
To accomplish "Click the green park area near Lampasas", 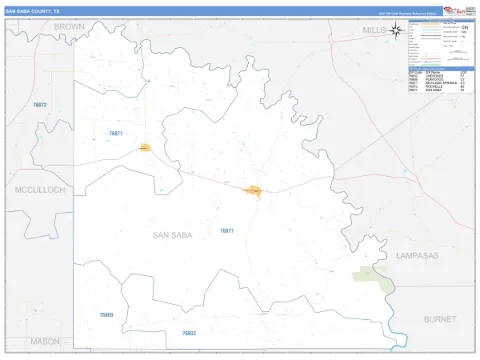I will pyautogui.click(x=373, y=278).
